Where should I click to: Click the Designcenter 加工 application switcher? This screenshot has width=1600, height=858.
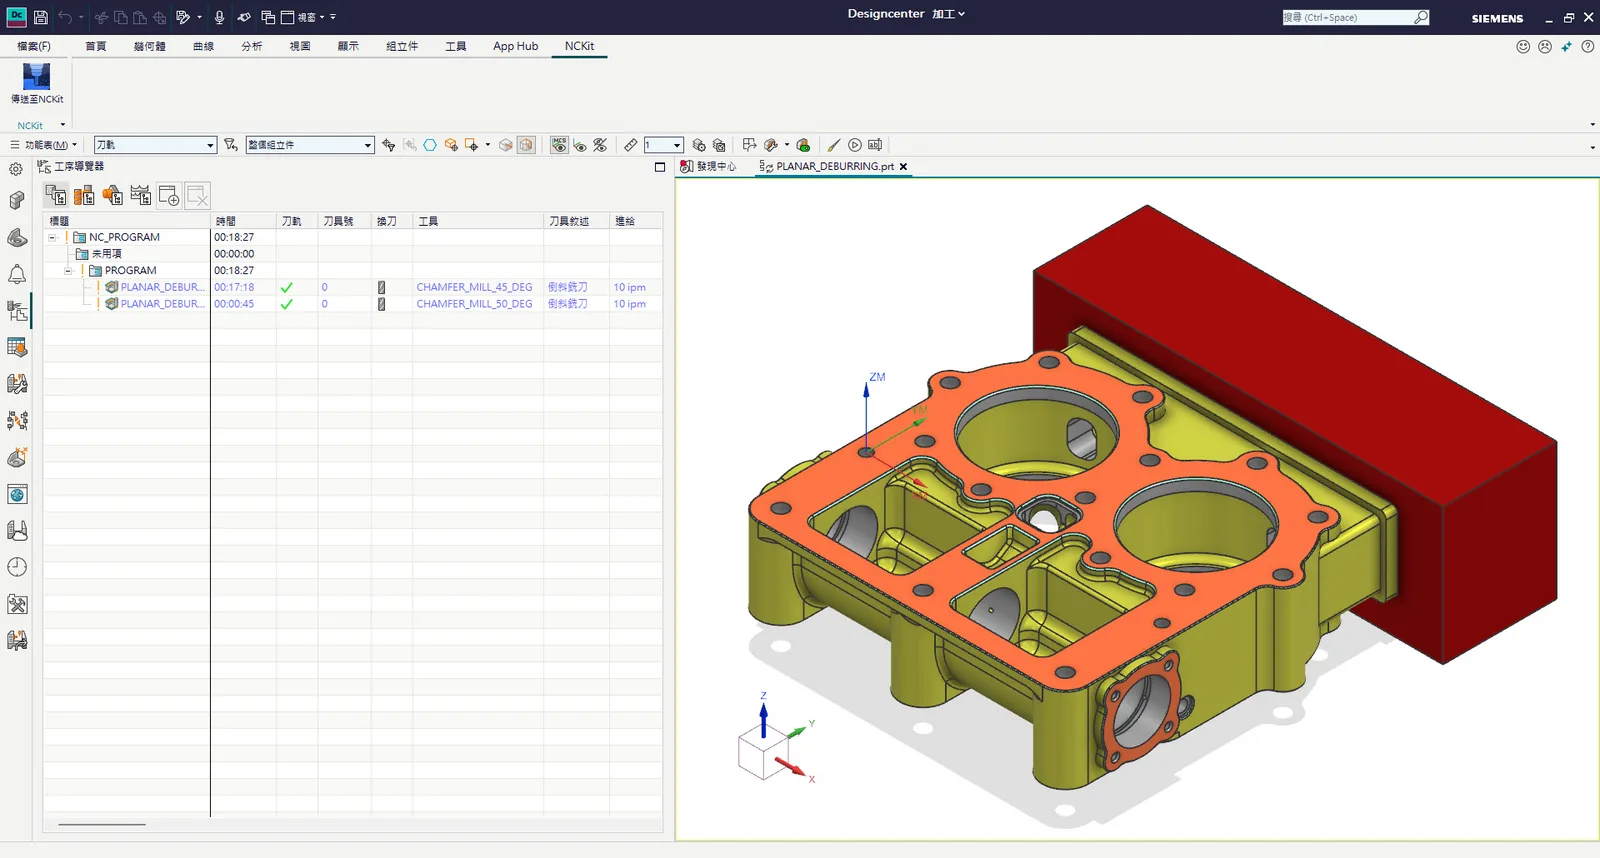point(906,14)
